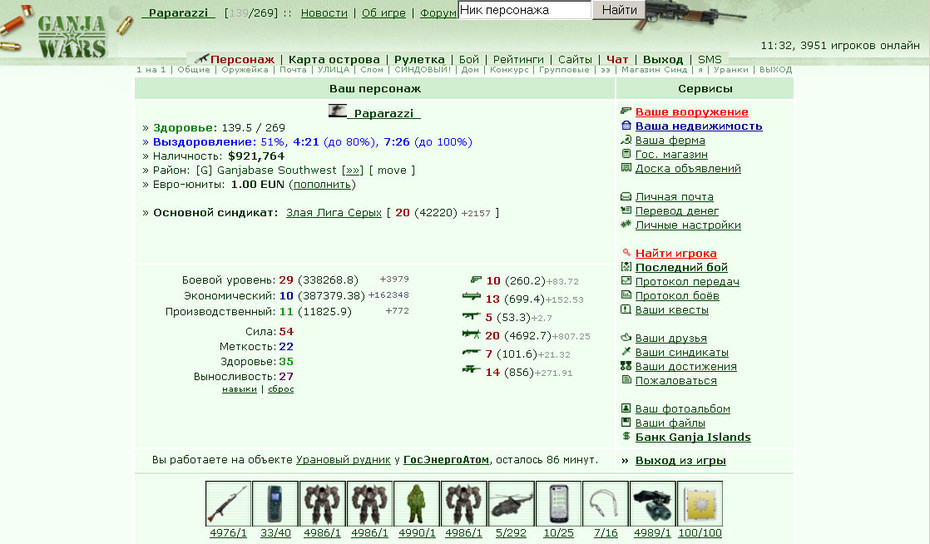Image resolution: width=930 pixels, height=544 pixels.
Task: Click the pistol skill icon at level 10
Action: (x=476, y=279)
